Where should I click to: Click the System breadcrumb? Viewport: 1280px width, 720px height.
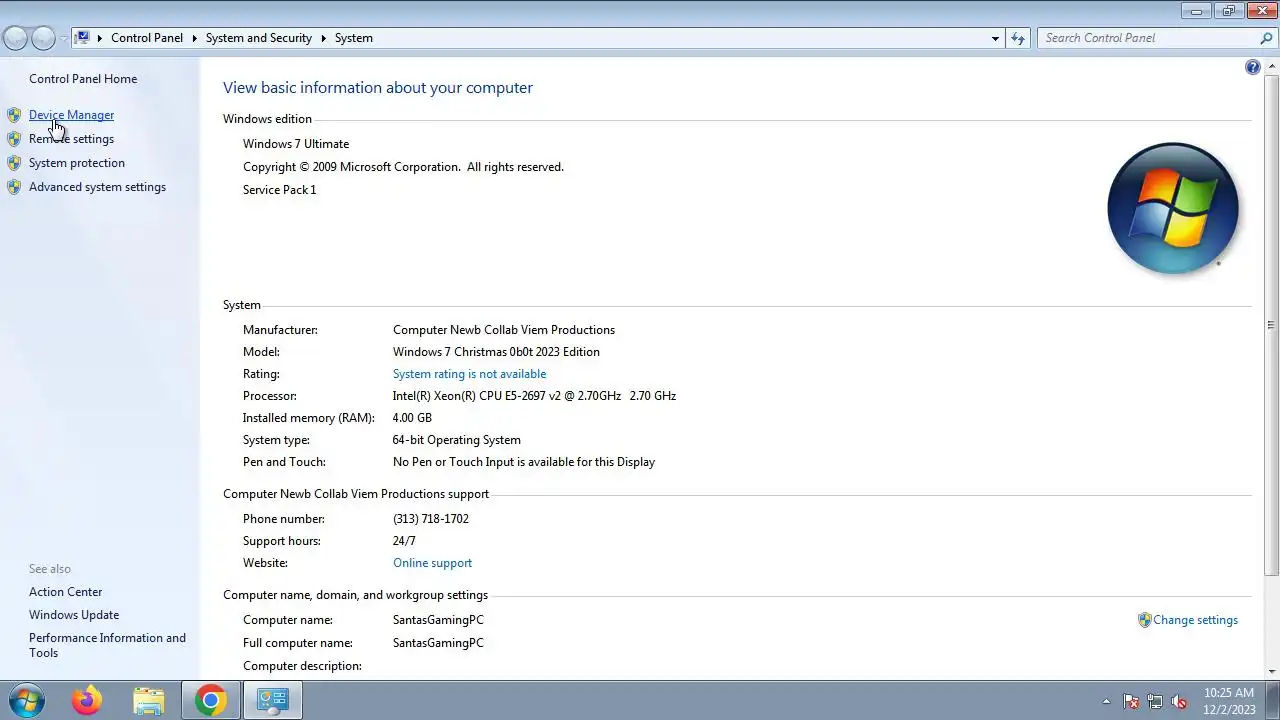point(354,38)
